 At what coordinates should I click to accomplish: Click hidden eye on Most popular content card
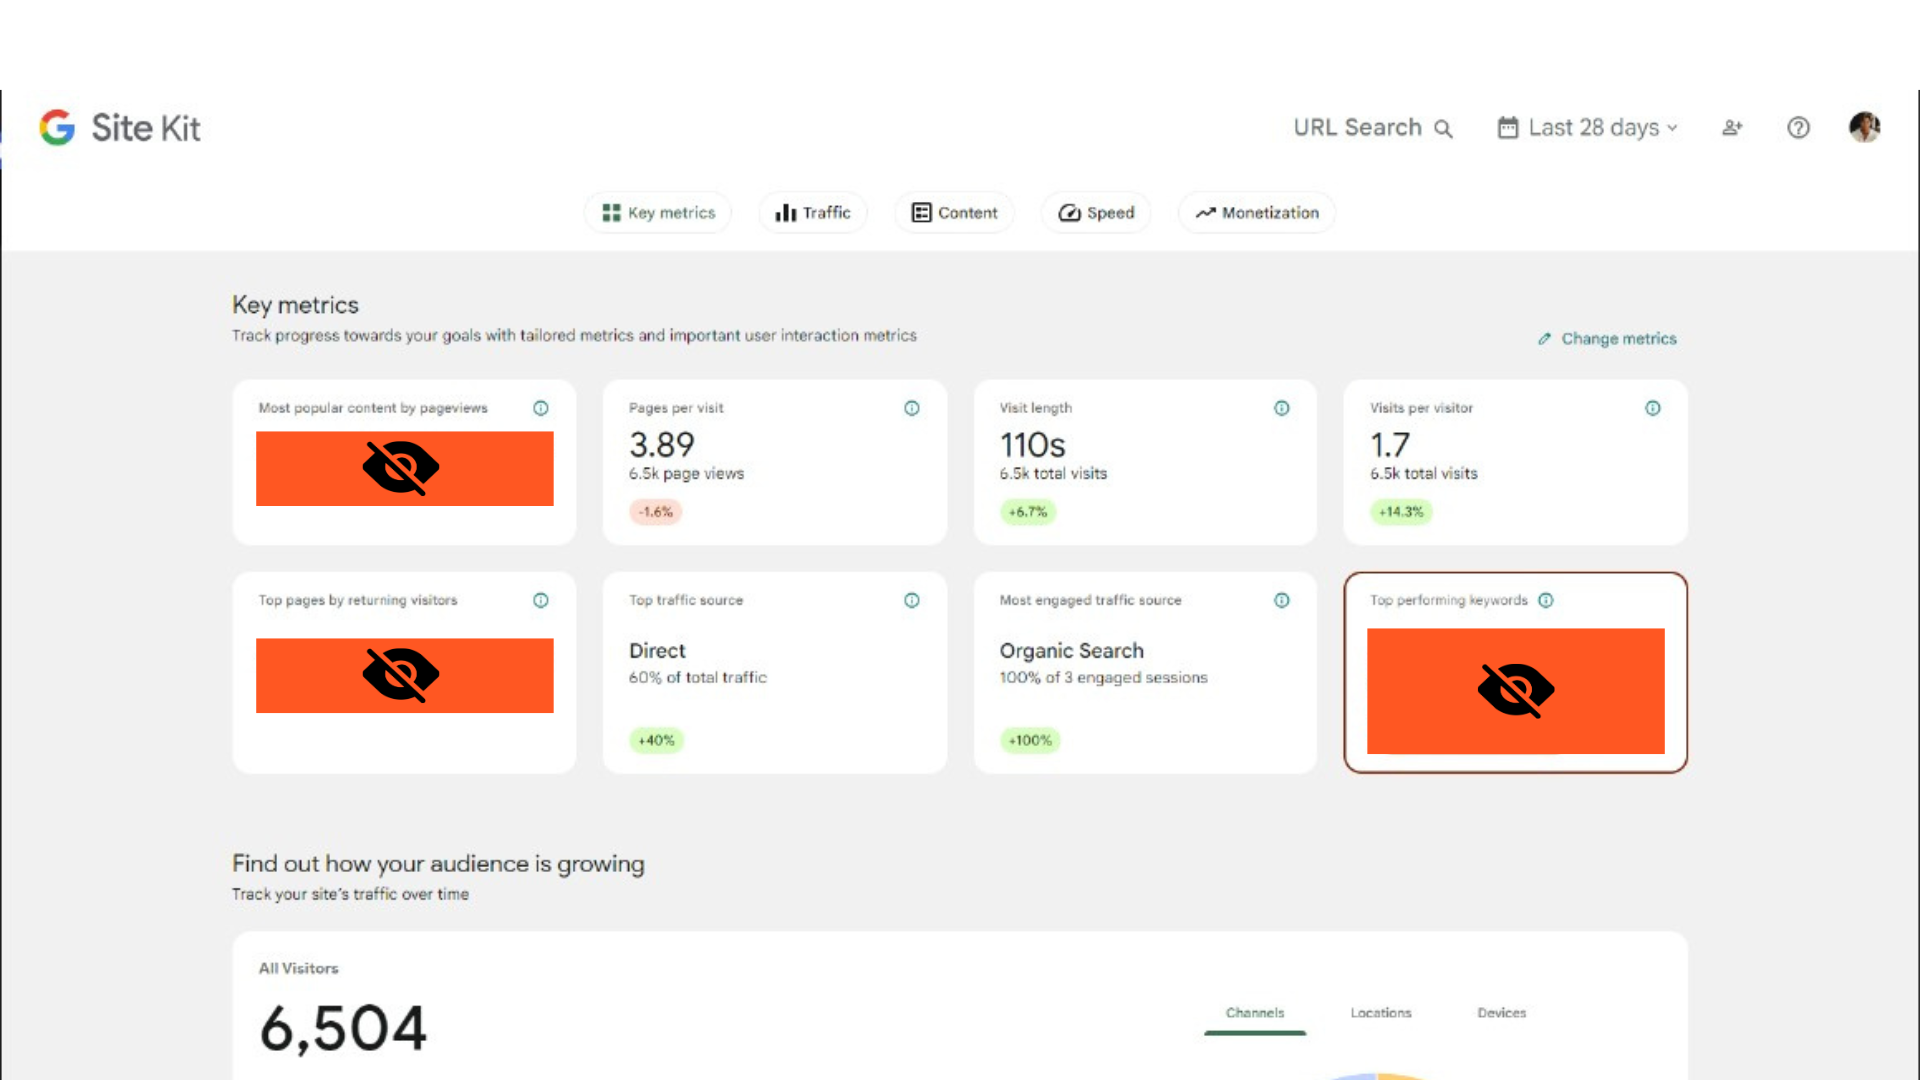point(401,468)
